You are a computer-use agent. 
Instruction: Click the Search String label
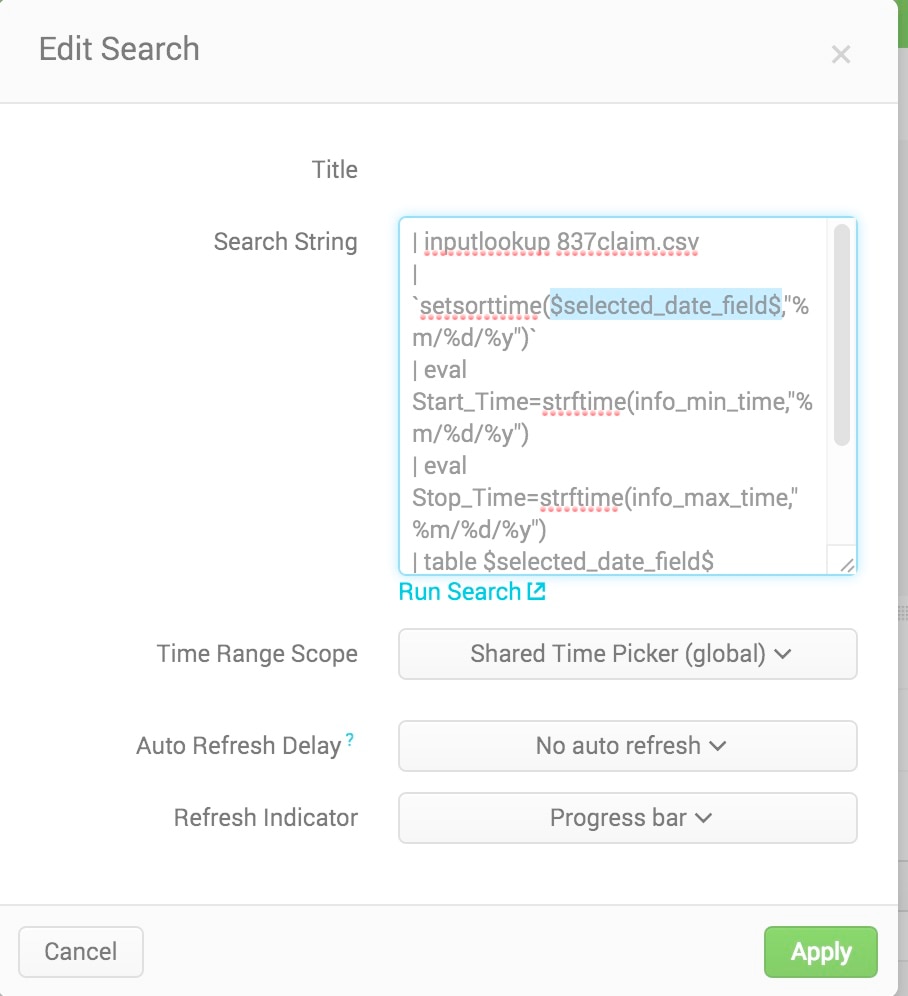click(x=285, y=242)
